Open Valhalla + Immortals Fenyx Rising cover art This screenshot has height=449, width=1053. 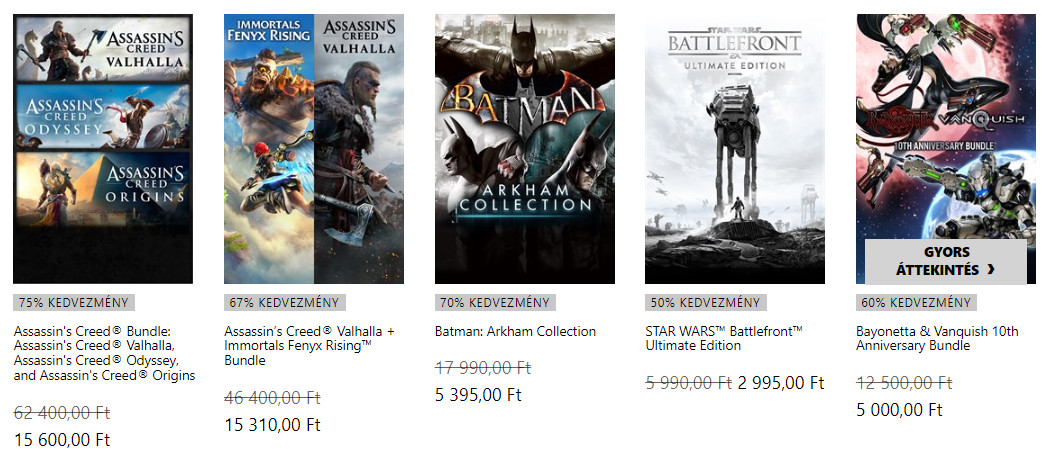(x=314, y=149)
